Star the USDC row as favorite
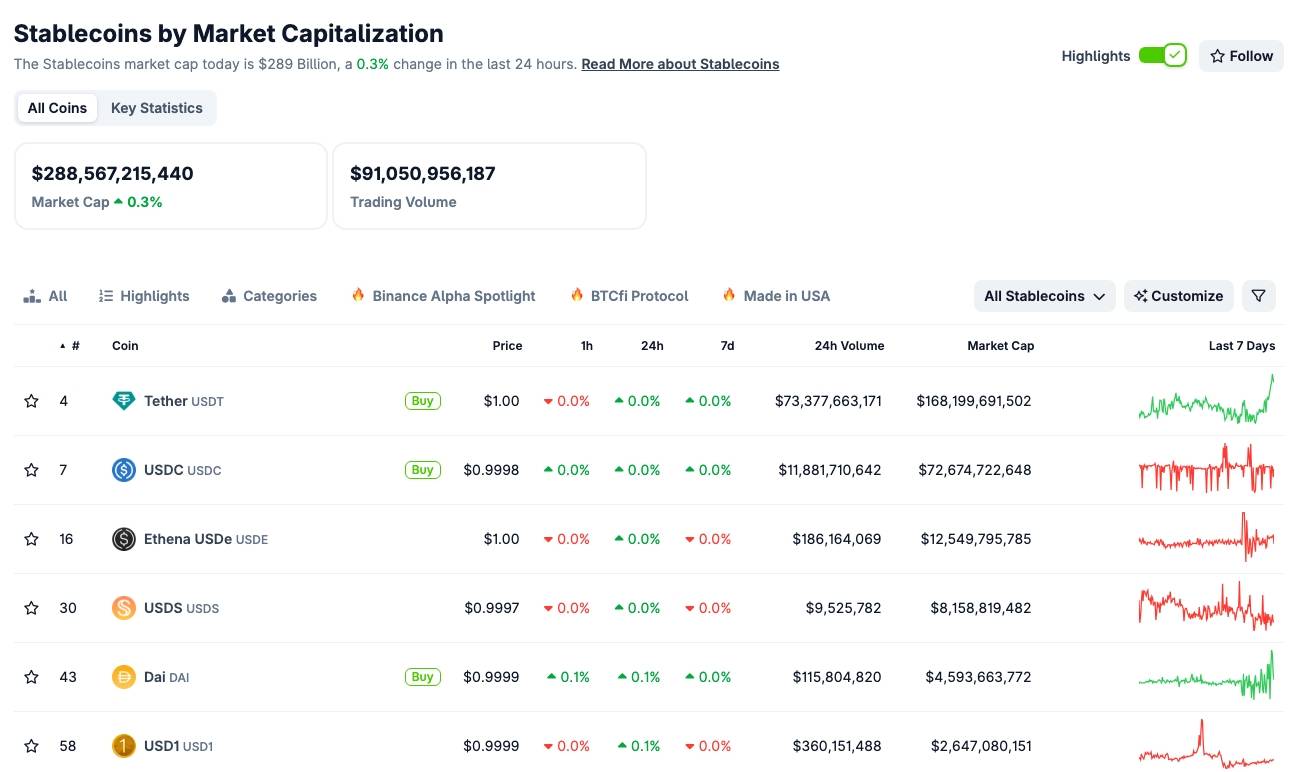 tap(31, 470)
